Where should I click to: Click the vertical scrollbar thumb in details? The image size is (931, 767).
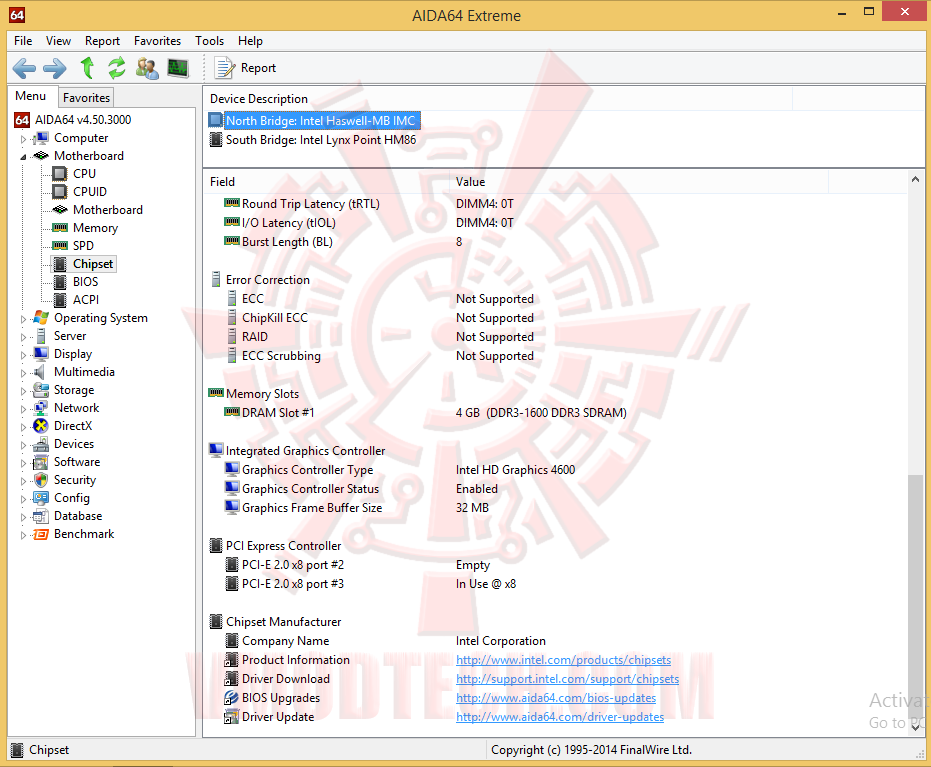[915, 597]
